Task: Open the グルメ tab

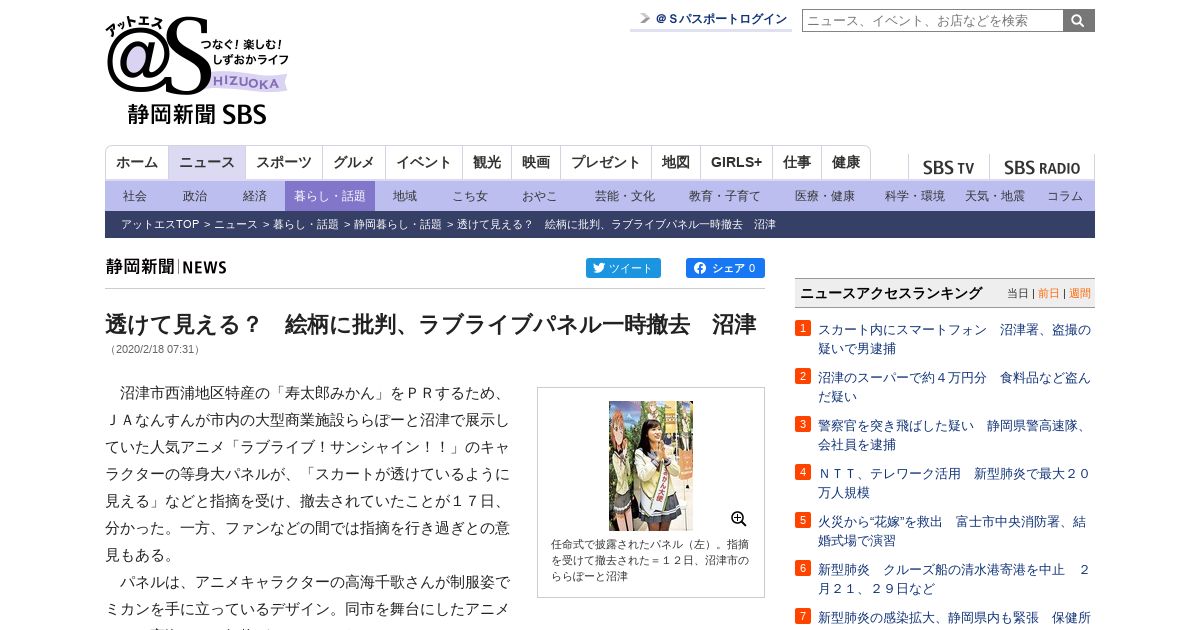Action: click(354, 162)
